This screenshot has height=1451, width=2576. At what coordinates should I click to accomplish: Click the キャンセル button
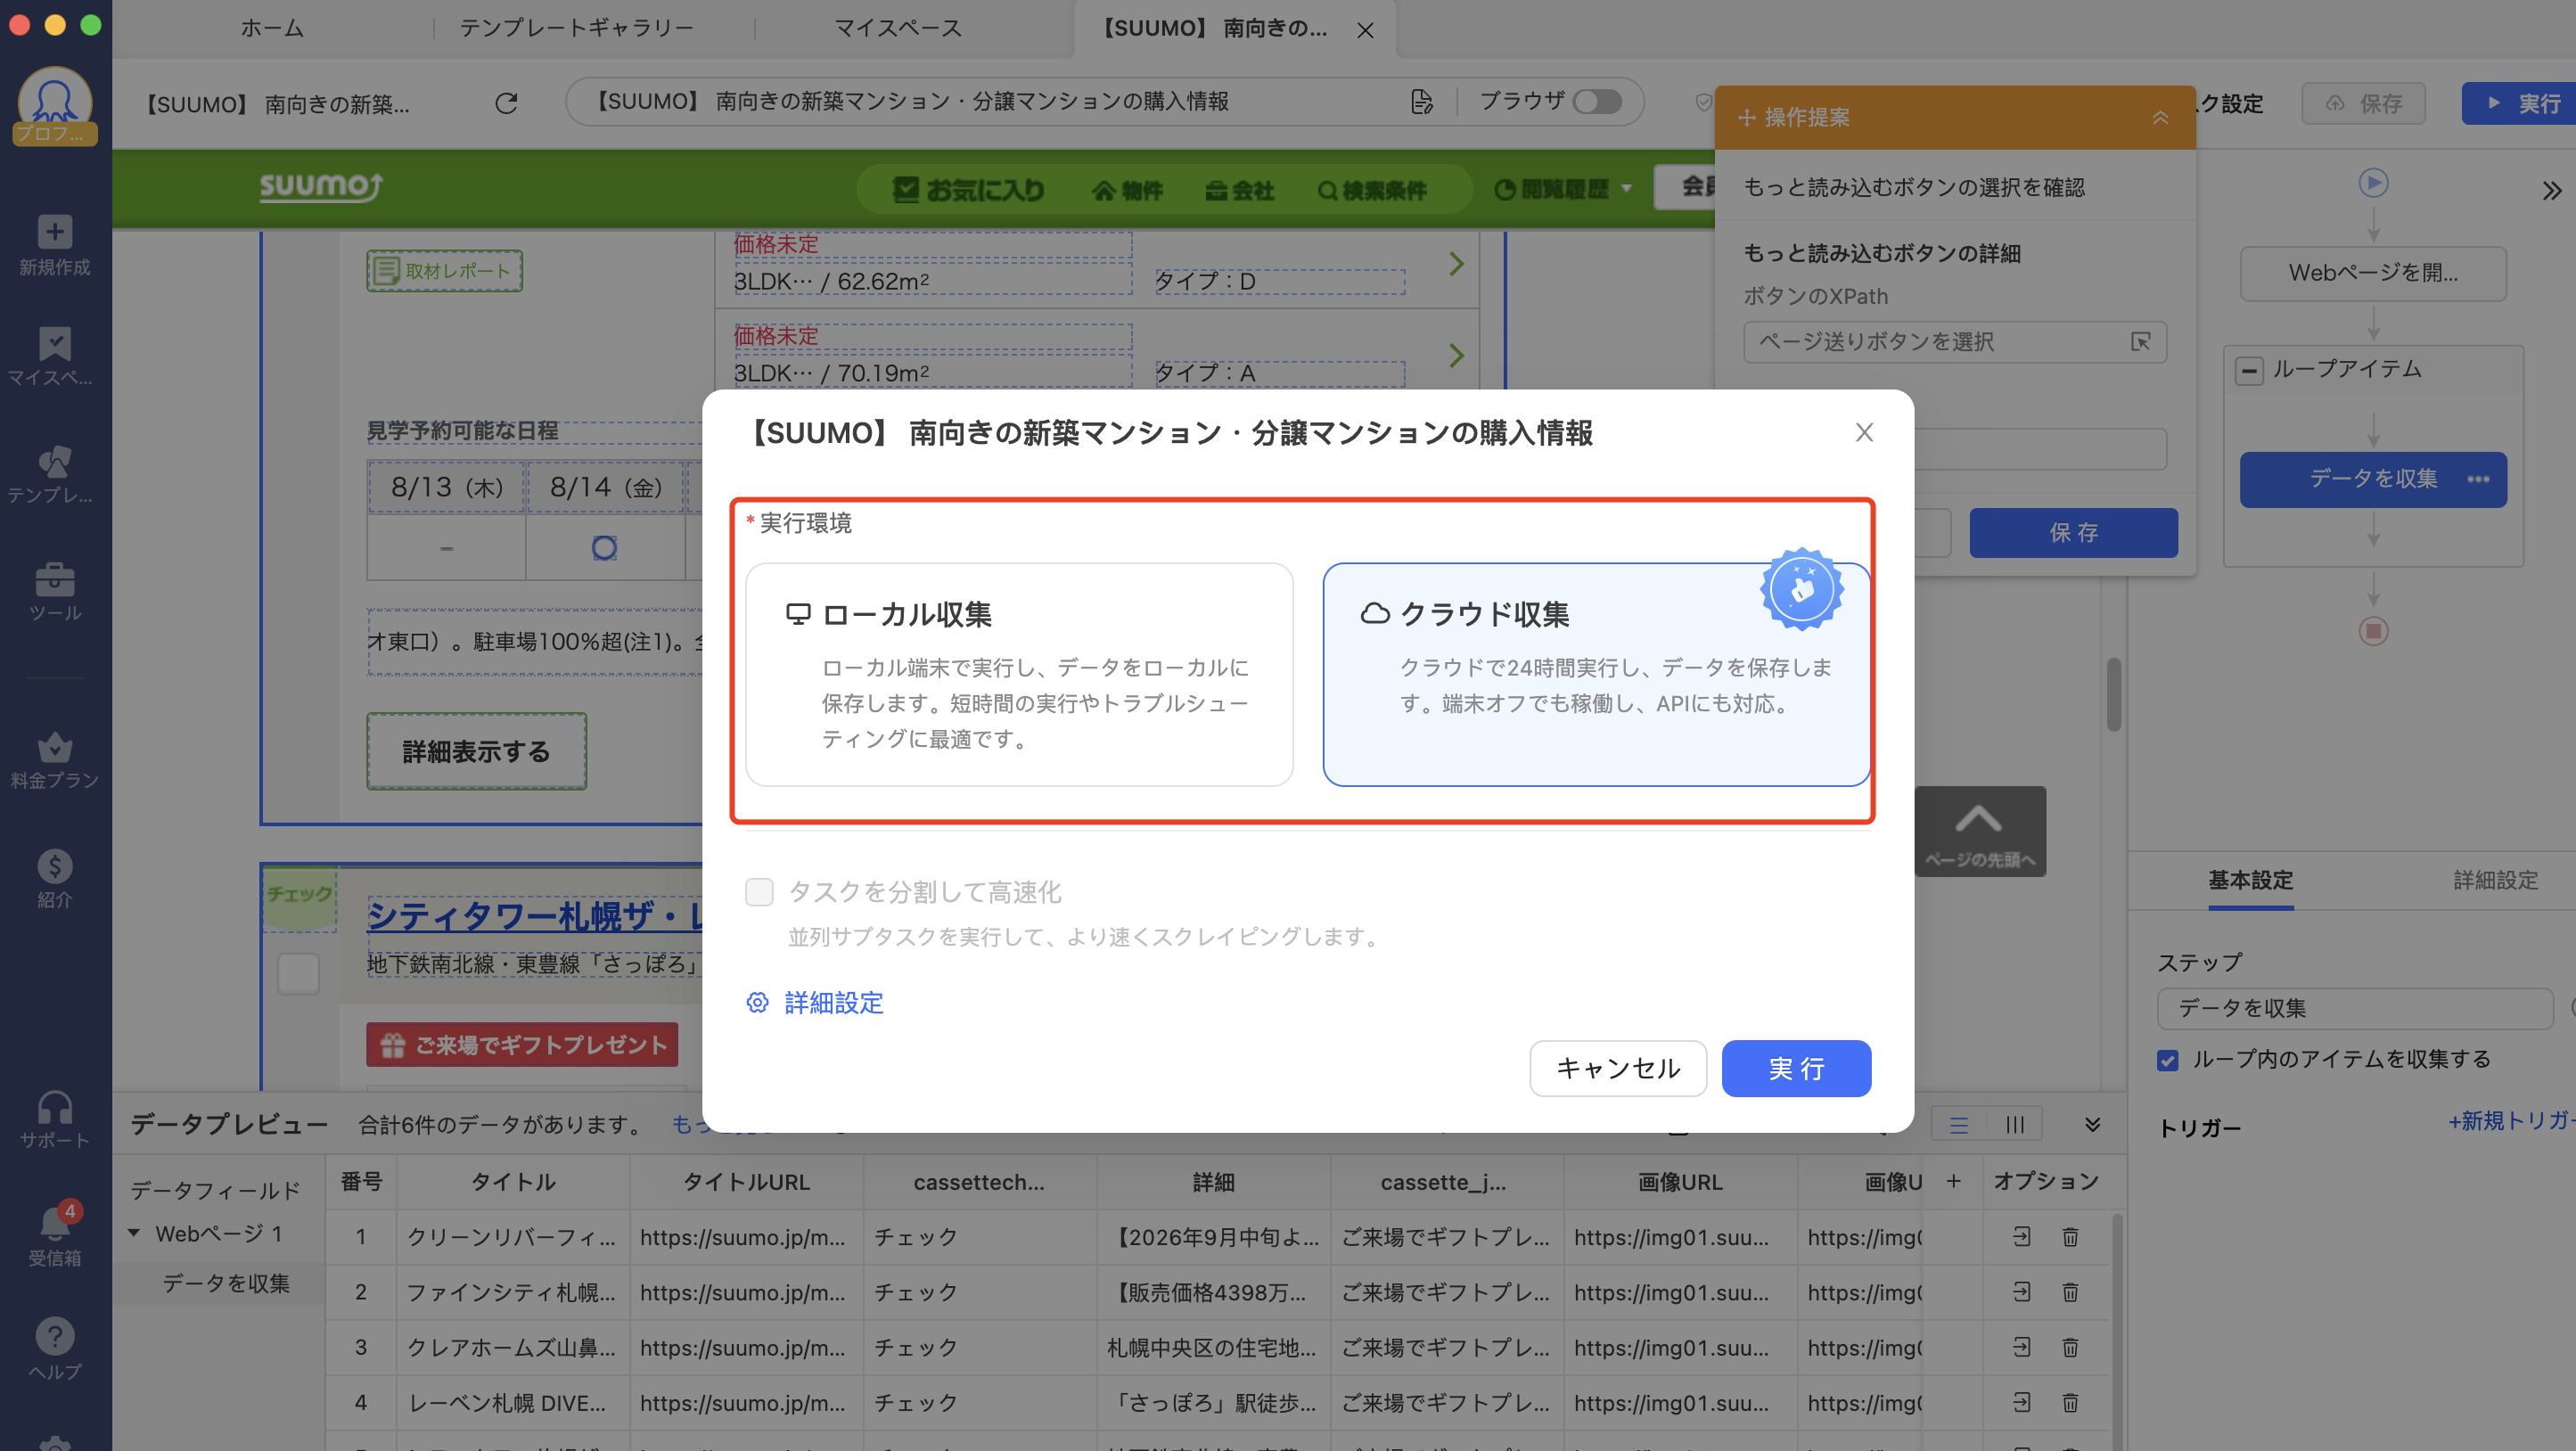pos(1618,1068)
